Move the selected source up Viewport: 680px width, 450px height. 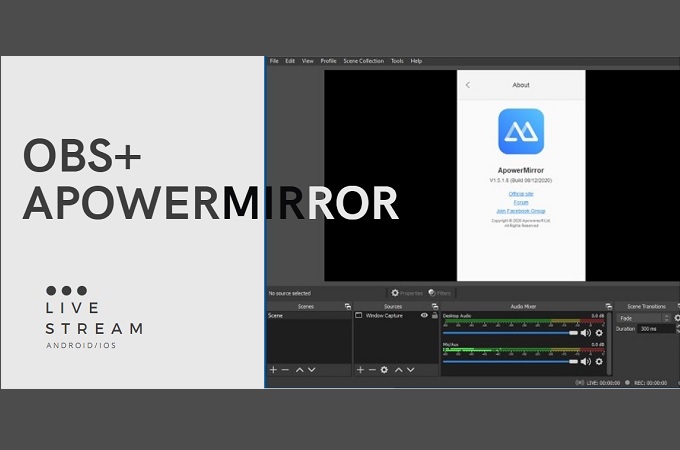click(398, 370)
